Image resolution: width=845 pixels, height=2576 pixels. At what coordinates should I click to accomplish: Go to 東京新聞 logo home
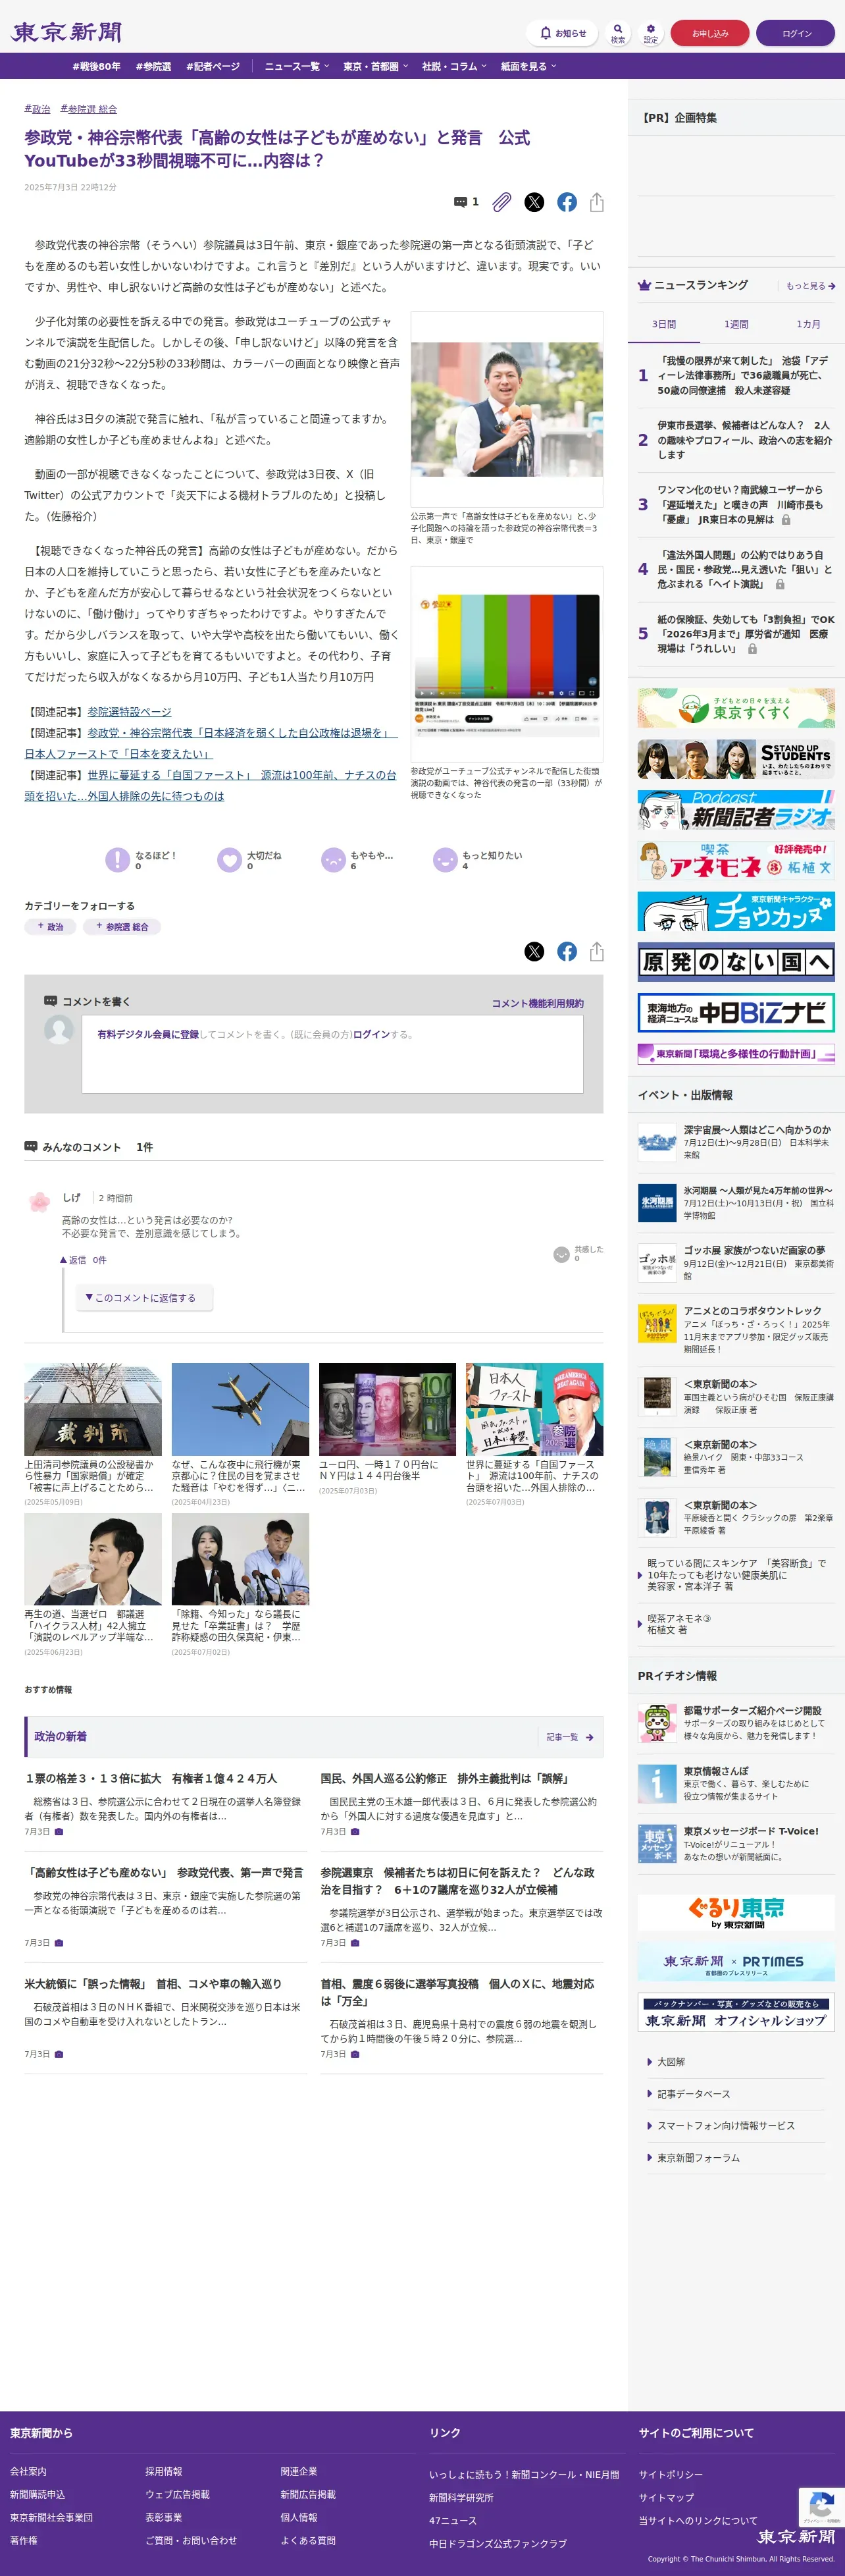[66, 32]
